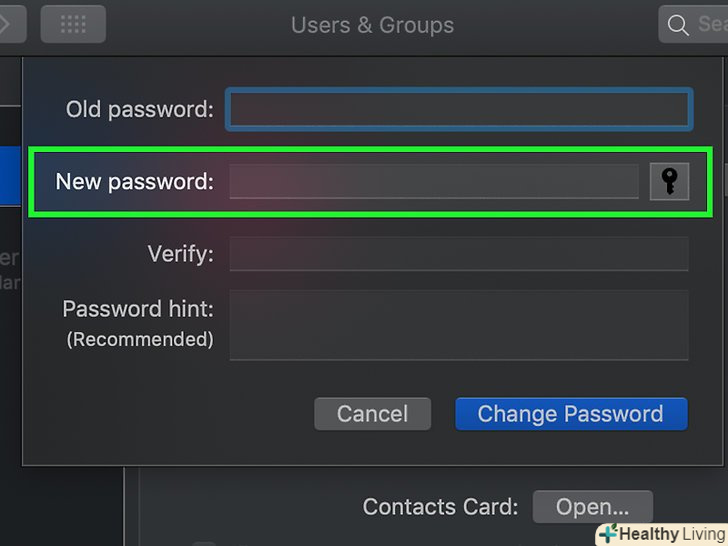Focus the Old password field
The width and height of the screenshot is (728, 546).
coord(459,109)
